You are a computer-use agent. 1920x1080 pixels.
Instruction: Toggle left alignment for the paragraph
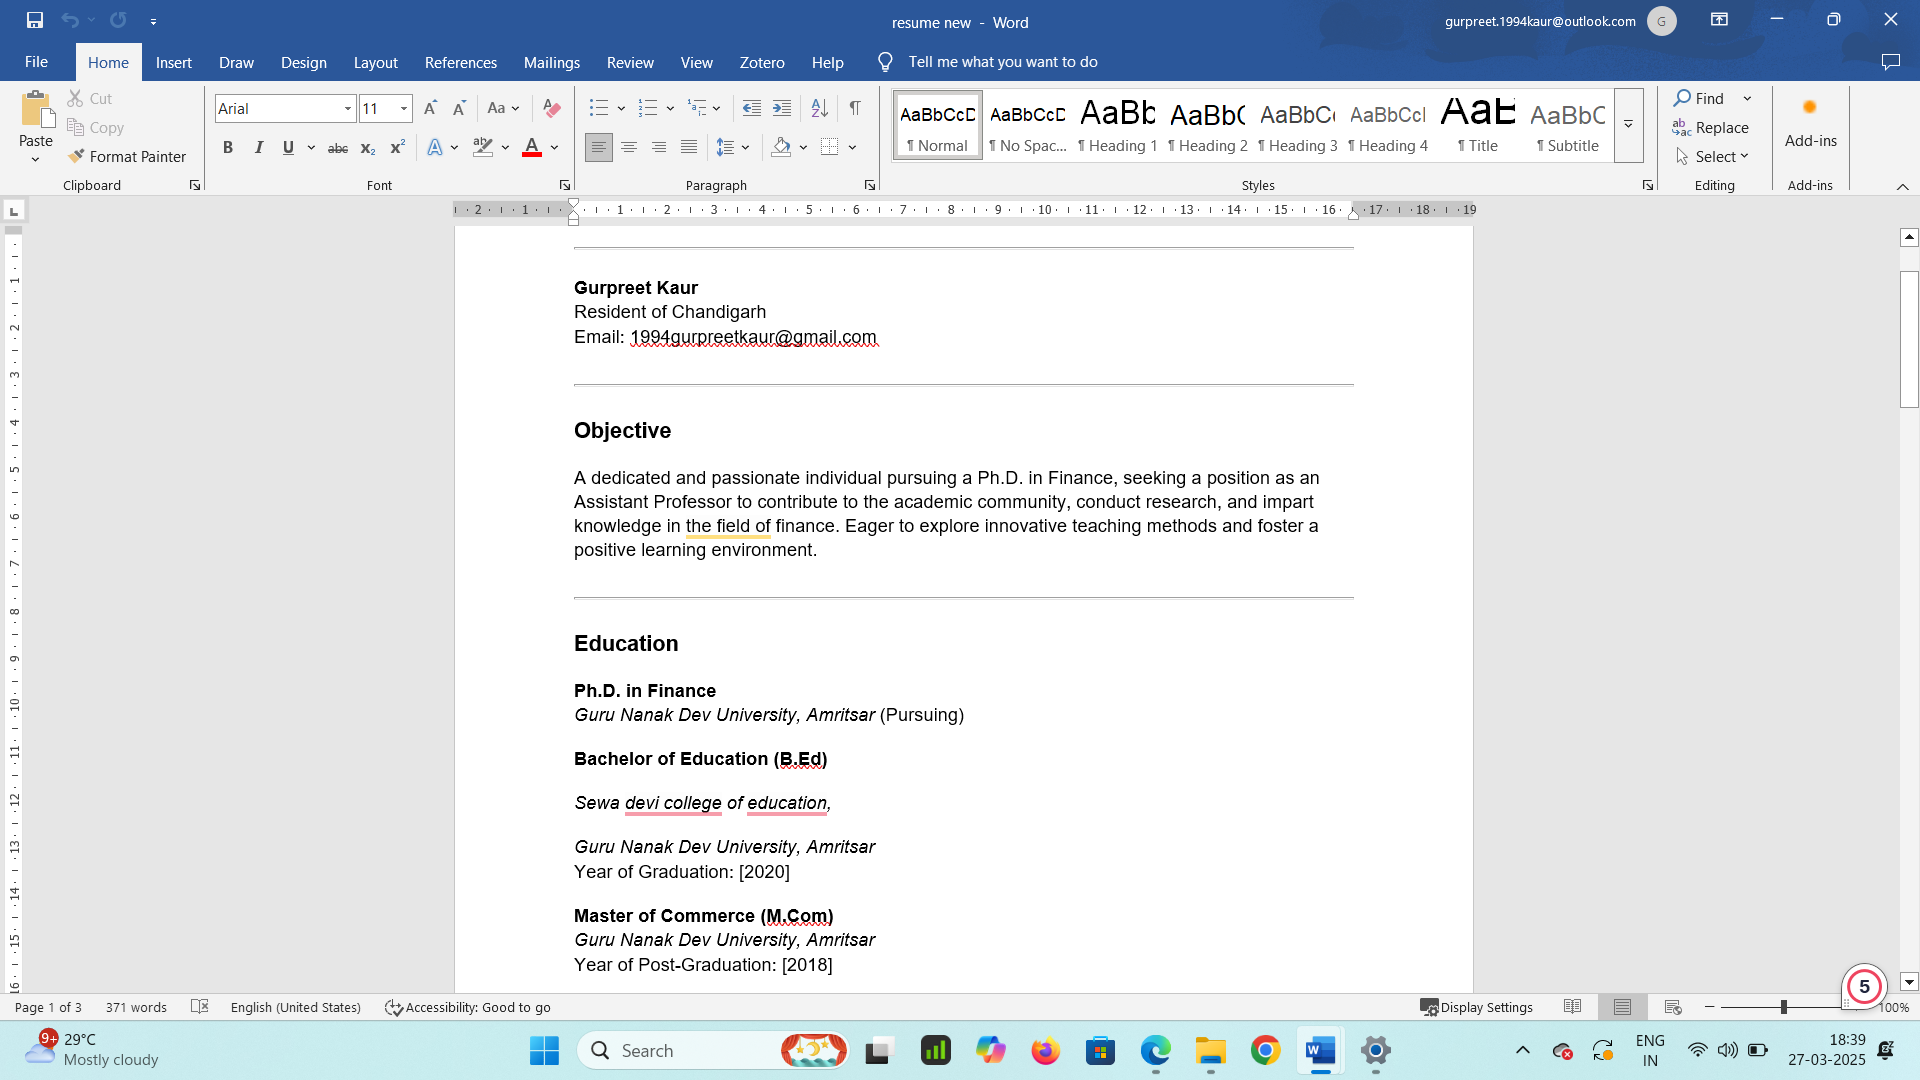[x=599, y=147]
